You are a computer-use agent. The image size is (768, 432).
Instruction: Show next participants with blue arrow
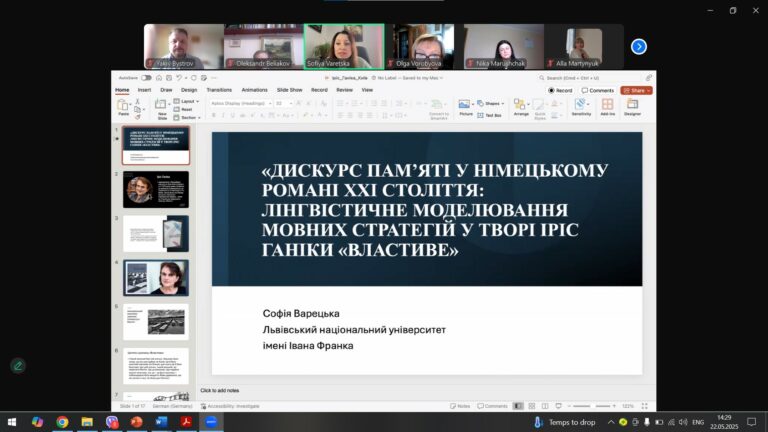[x=639, y=47]
